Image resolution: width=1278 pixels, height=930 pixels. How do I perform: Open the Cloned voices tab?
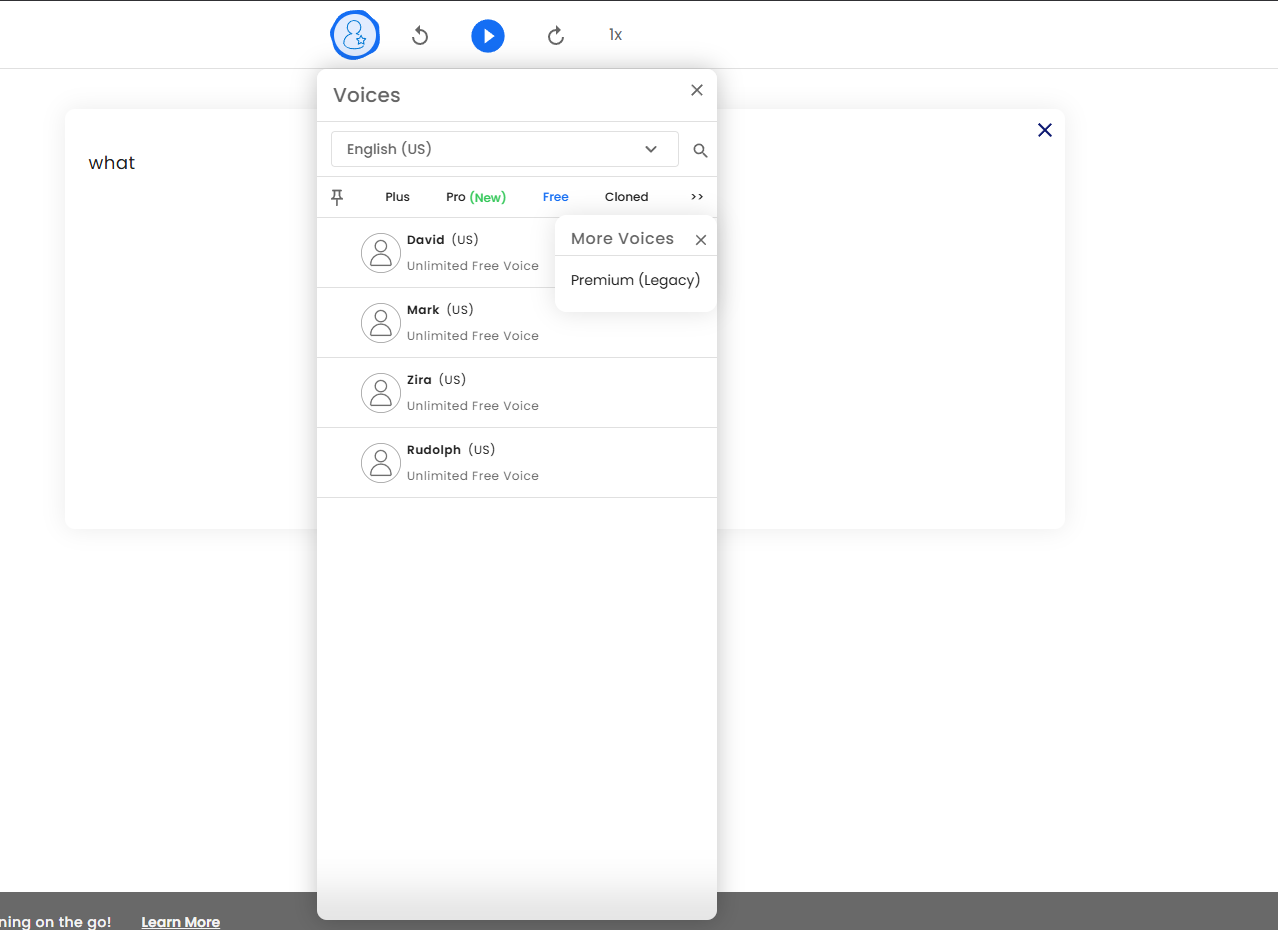tap(627, 197)
